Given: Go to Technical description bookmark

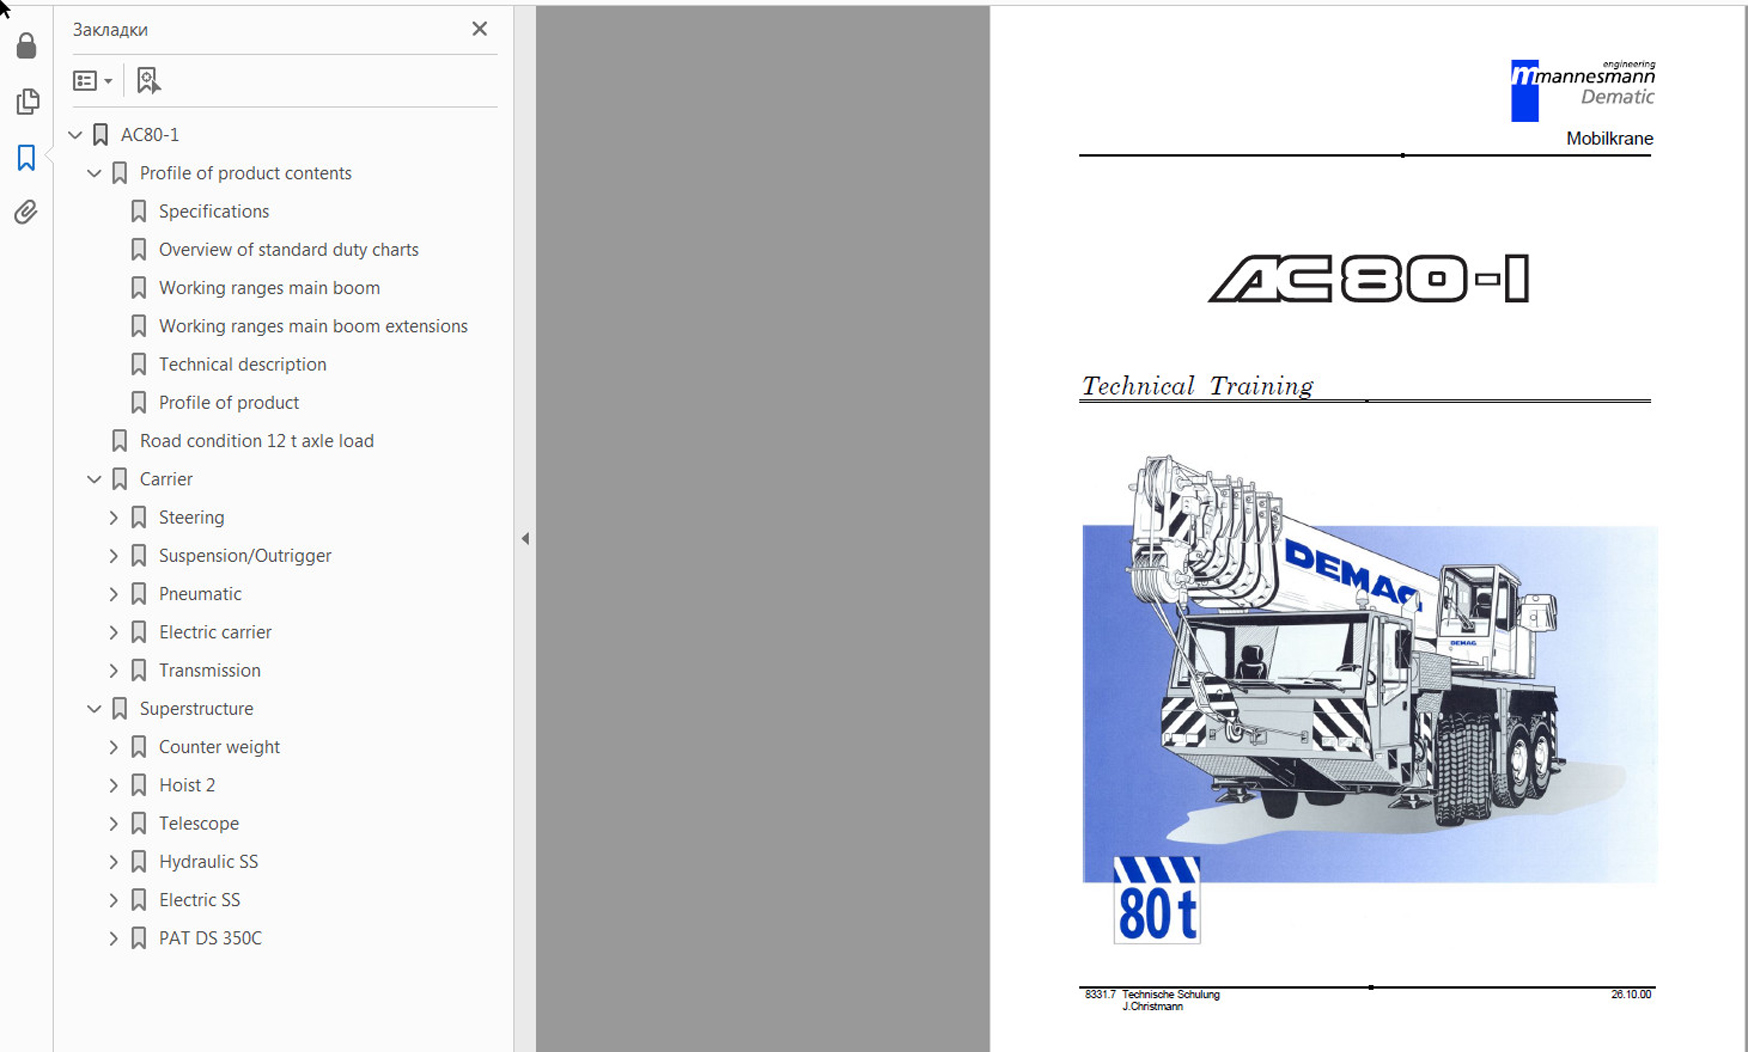Looking at the screenshot, I should coord(242,364).
